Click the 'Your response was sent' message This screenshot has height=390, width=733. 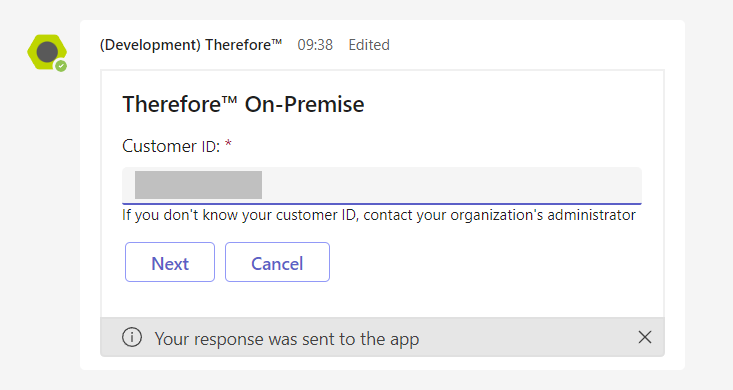coord(287,339)
